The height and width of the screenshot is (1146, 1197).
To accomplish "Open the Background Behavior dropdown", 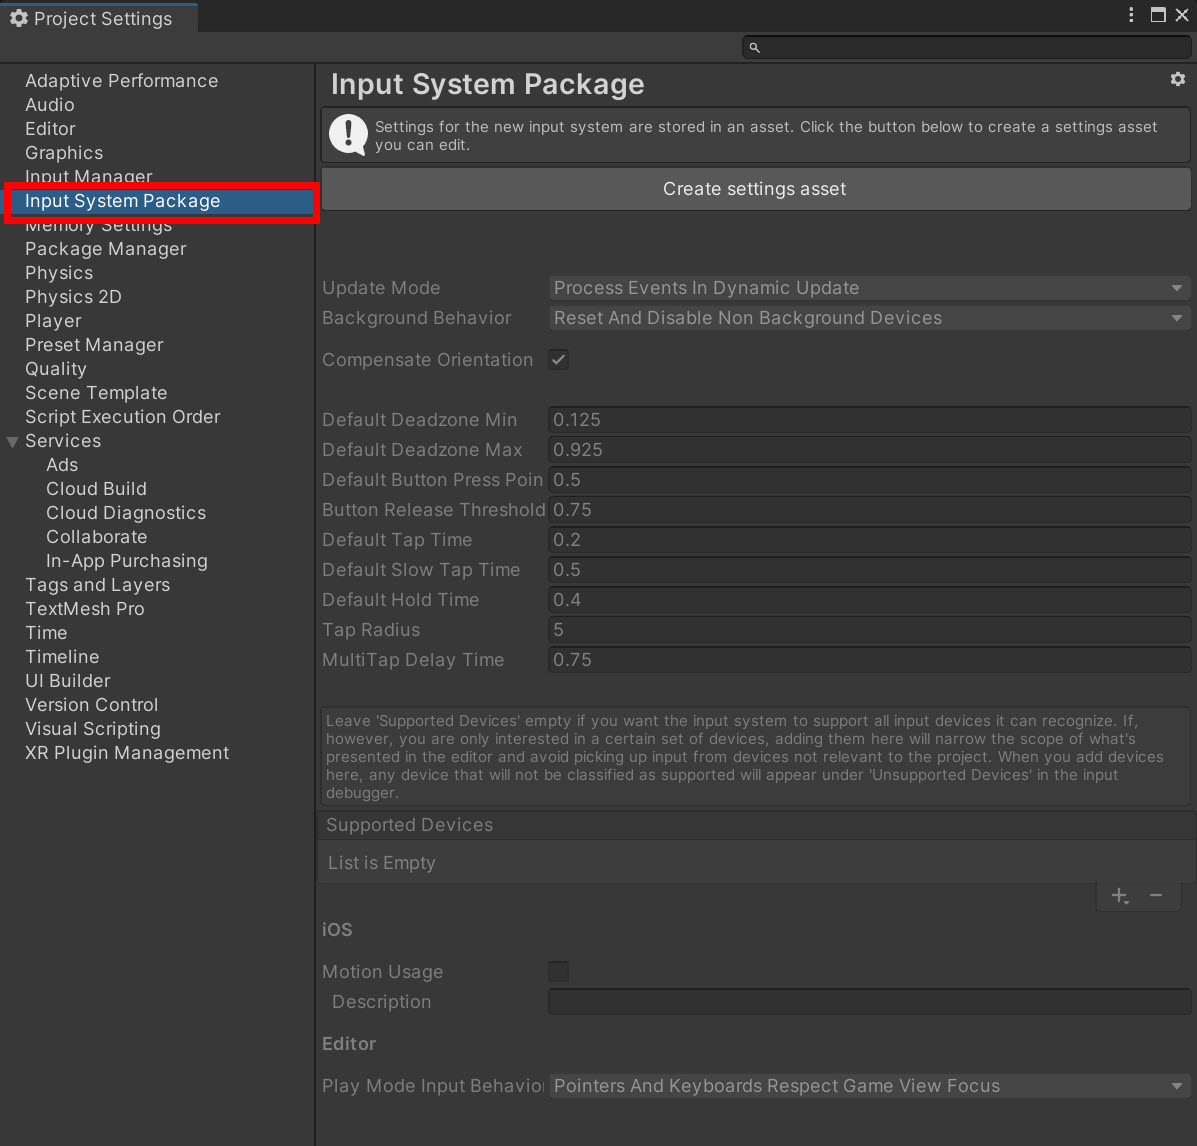I will 869,318.
